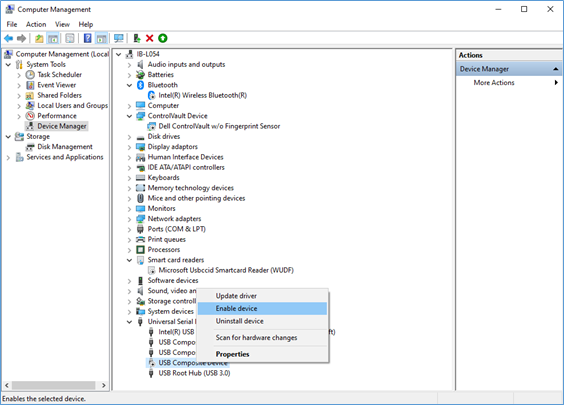Click the Disk drives category icon
Screen dimensions: 564x405
(140, 137)
